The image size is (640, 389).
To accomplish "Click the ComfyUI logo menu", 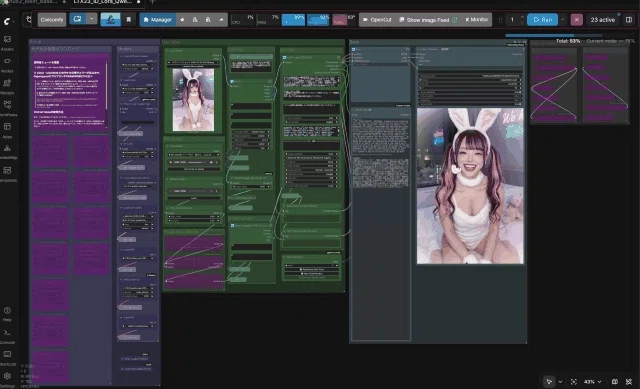I will [7, 21].
